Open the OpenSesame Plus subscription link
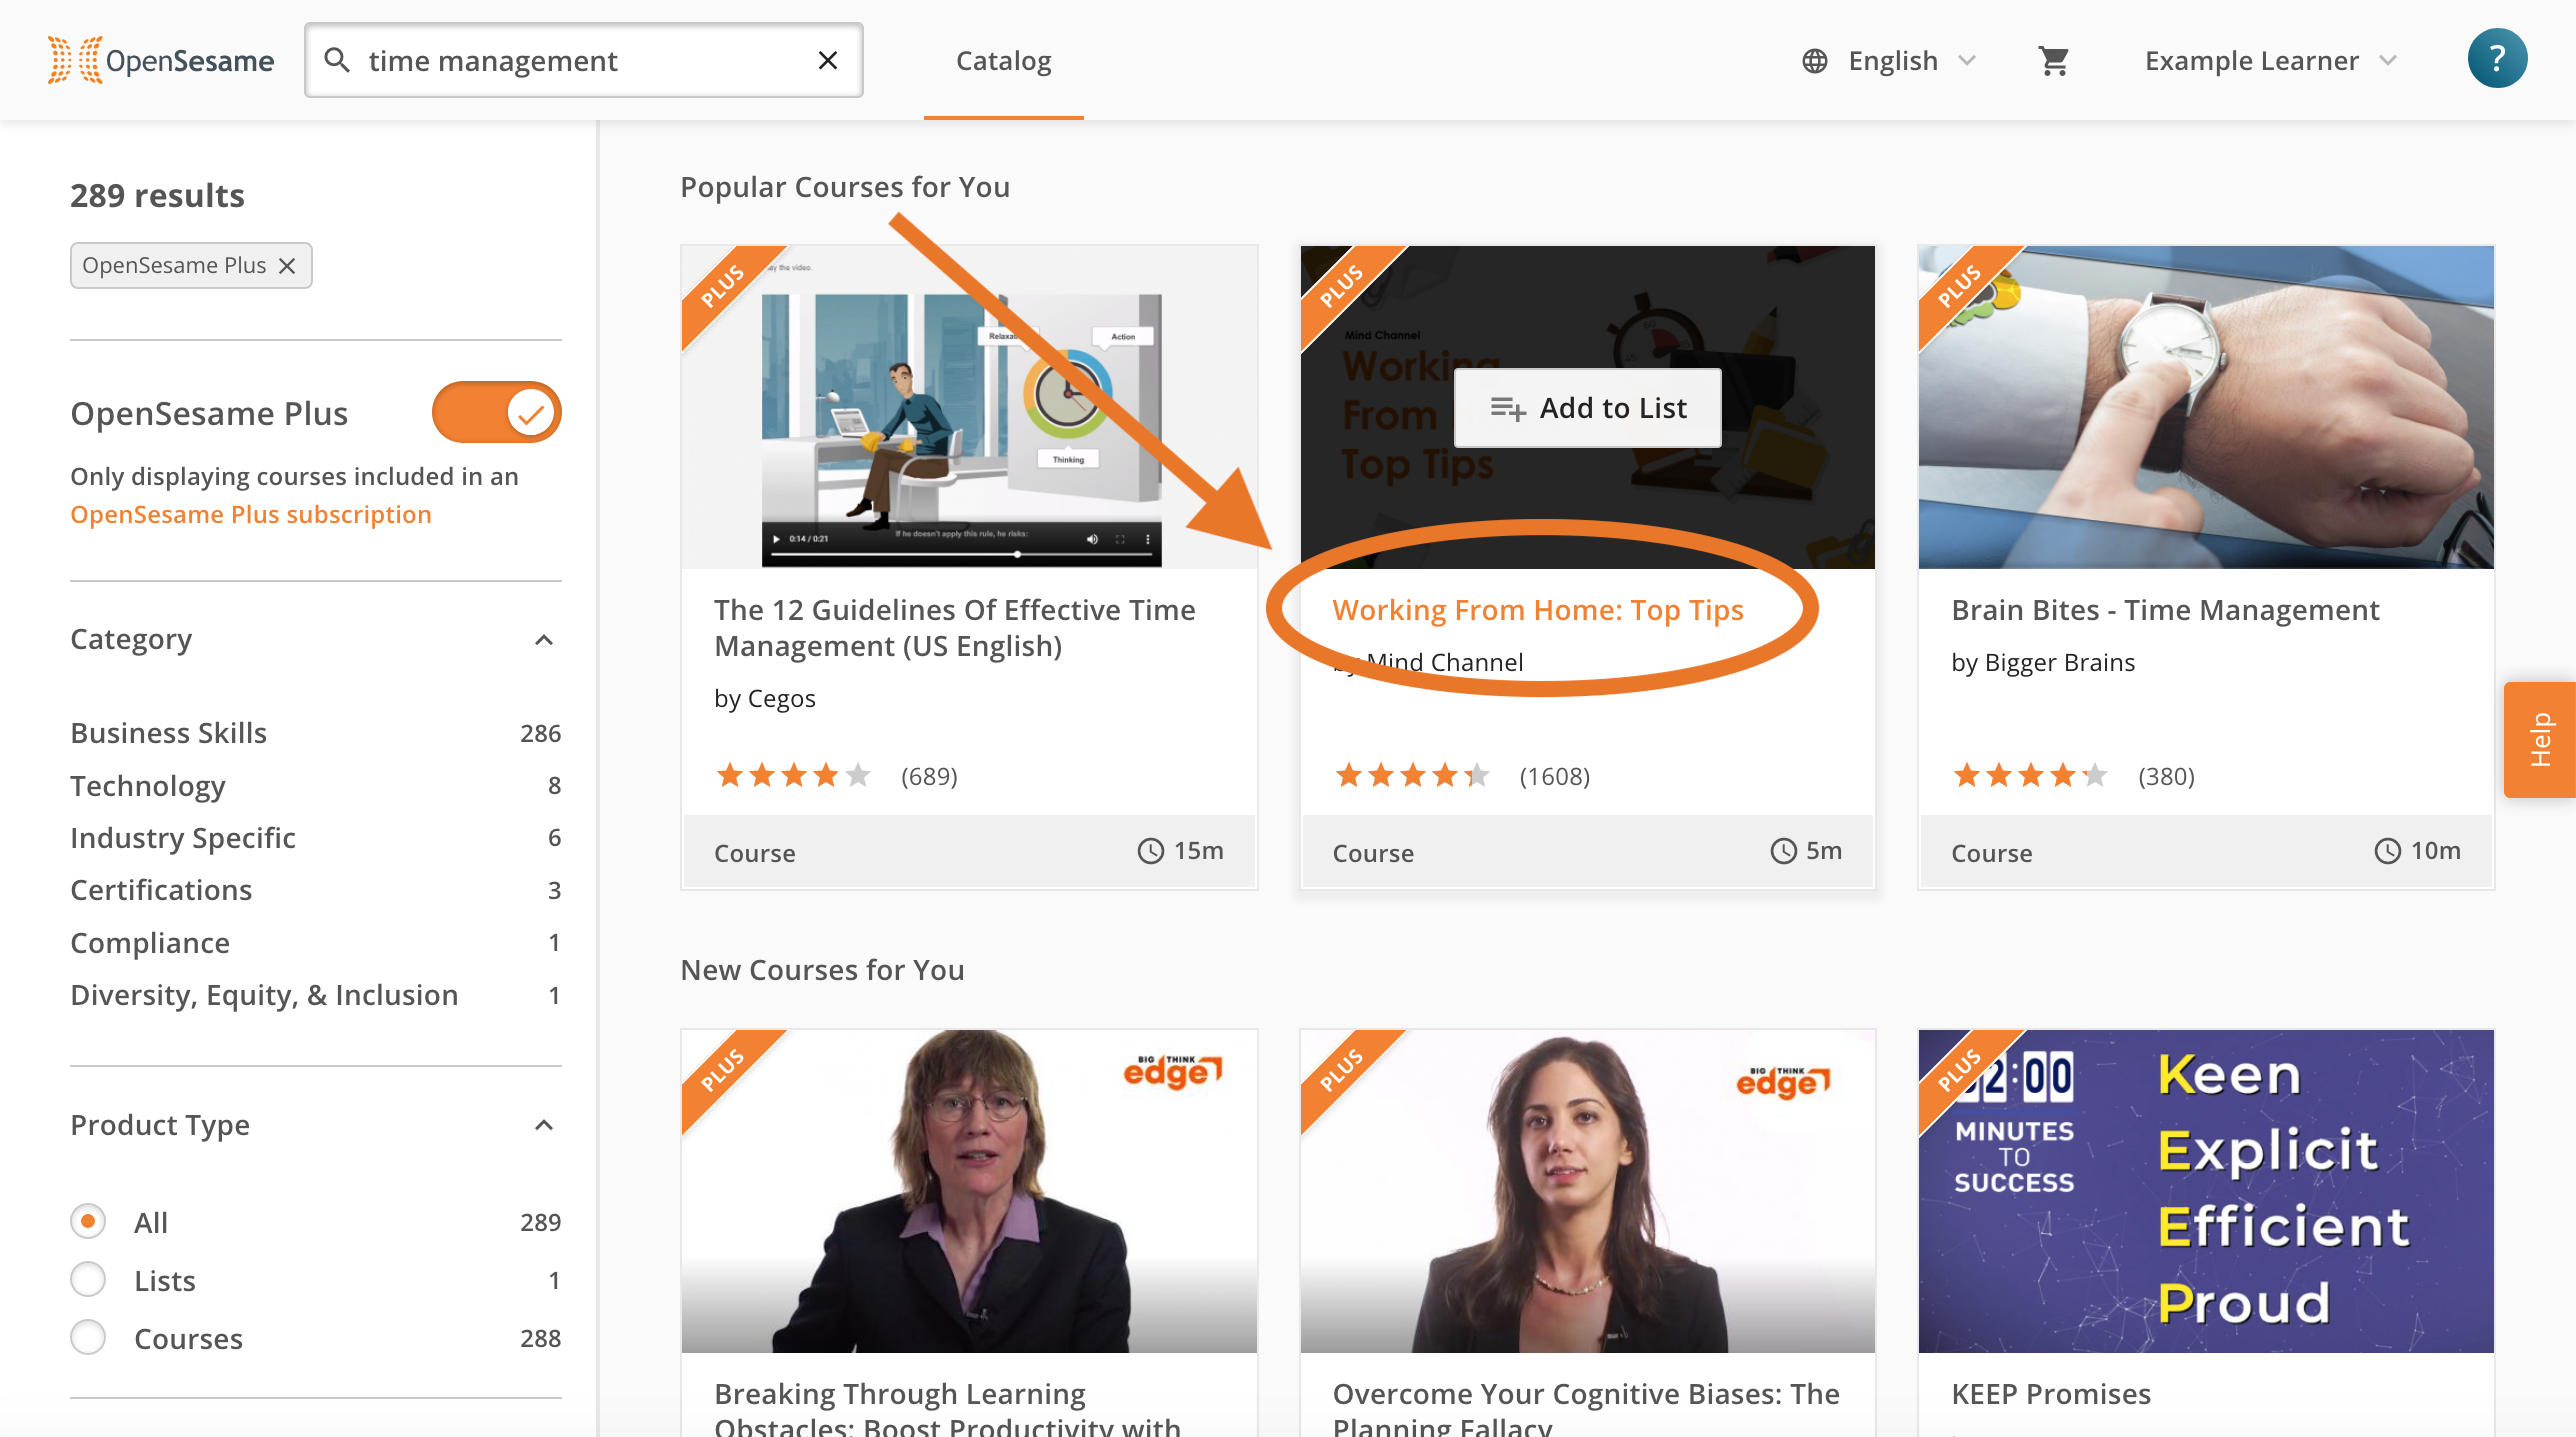Image resolution: width=2576 pixels, height=1437 pixels. [251, 514]
